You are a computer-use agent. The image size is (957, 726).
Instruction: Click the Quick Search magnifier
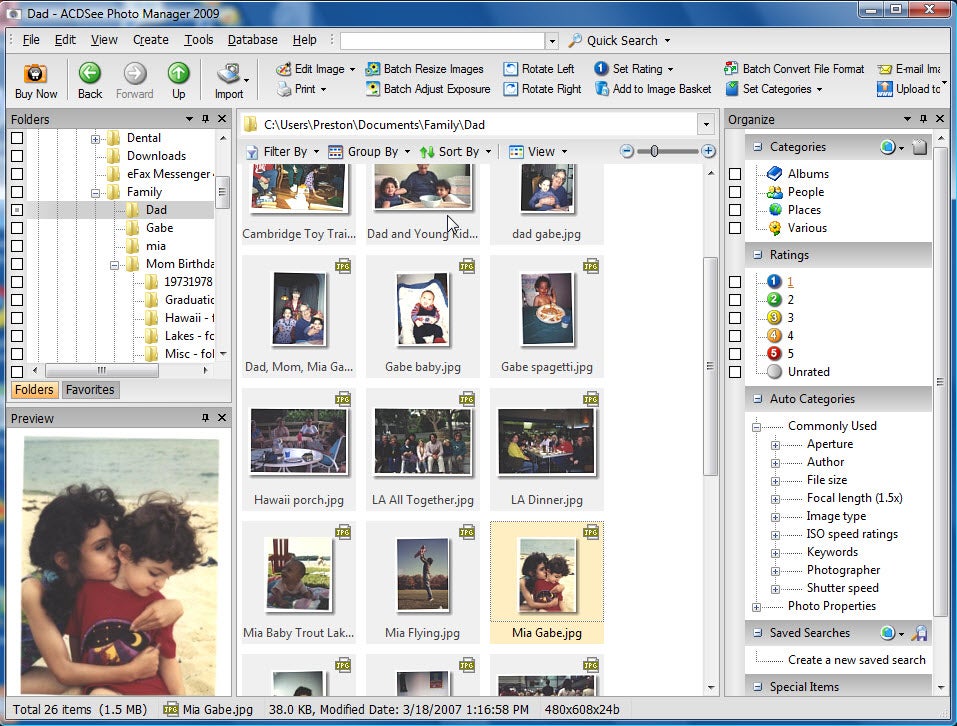[575, 40]
